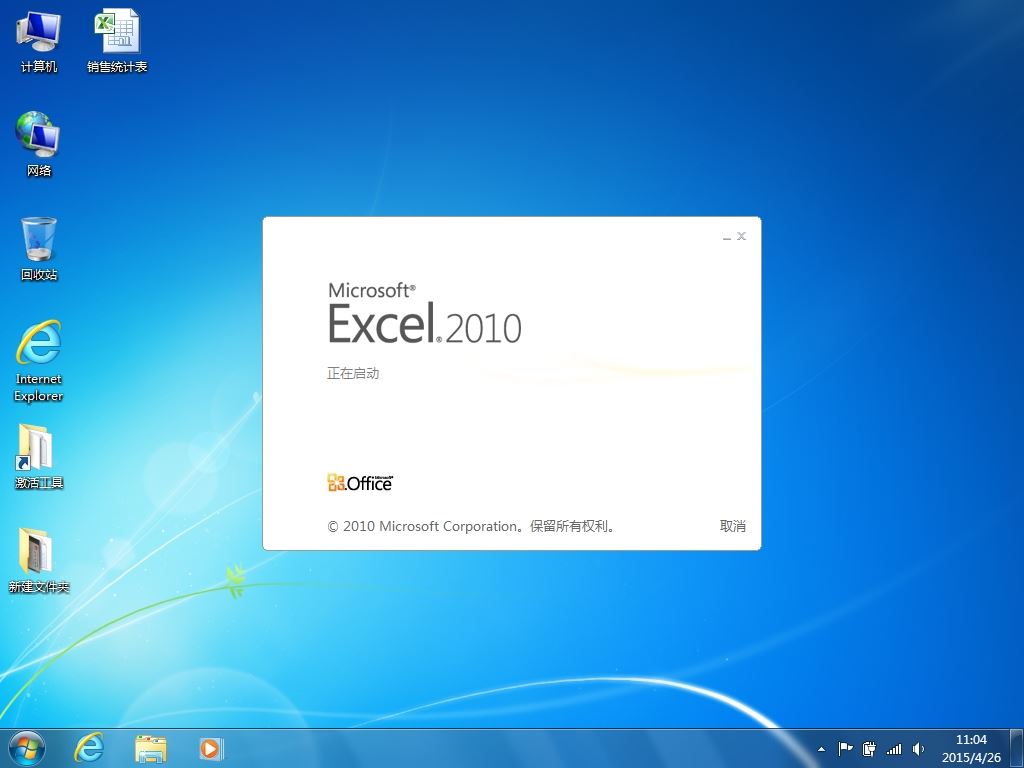The height and width of the screenshot is (768, 1024).
Task: Open the 计算机 desktop icon
Action: (39, 41)
